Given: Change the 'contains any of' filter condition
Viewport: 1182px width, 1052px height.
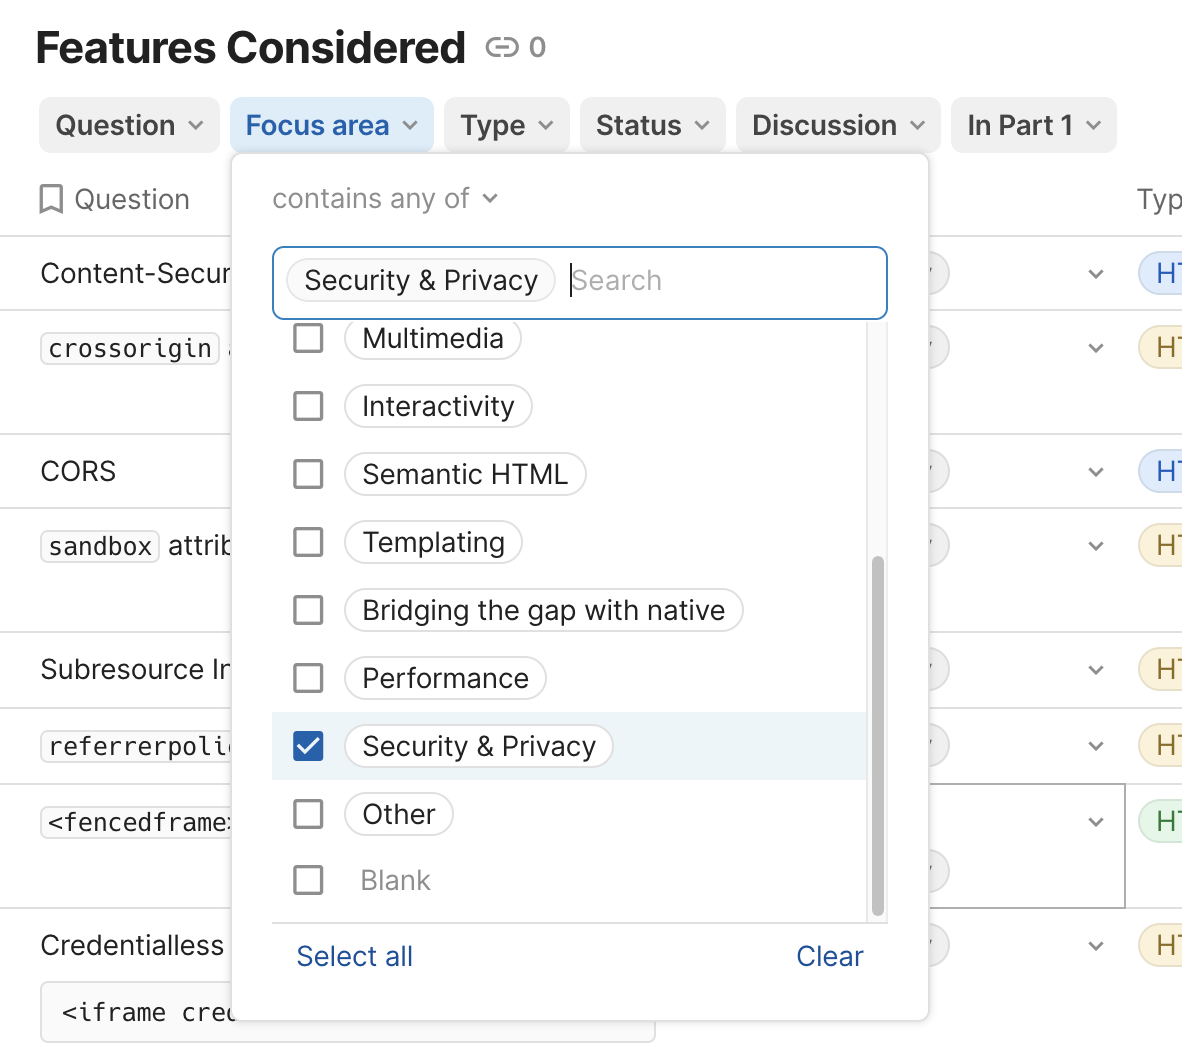Looking at the screenshot, I should tap(387, 198).
